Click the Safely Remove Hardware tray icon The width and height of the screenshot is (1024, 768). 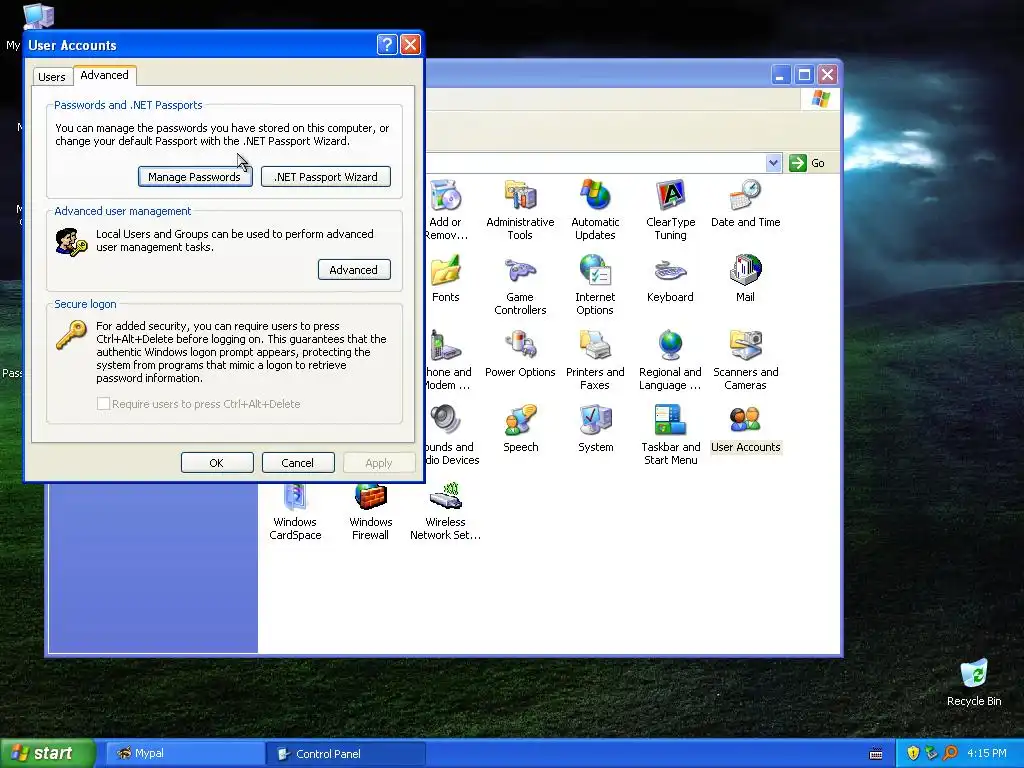pyautogui.click(x=931, y=753)
